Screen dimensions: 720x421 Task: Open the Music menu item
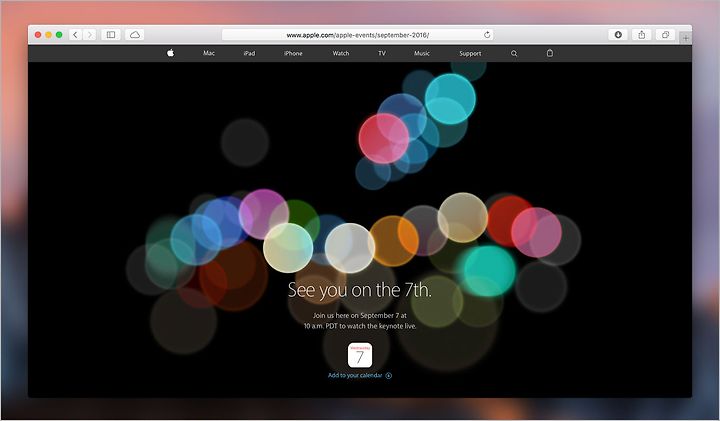click(x=422, y=53)
